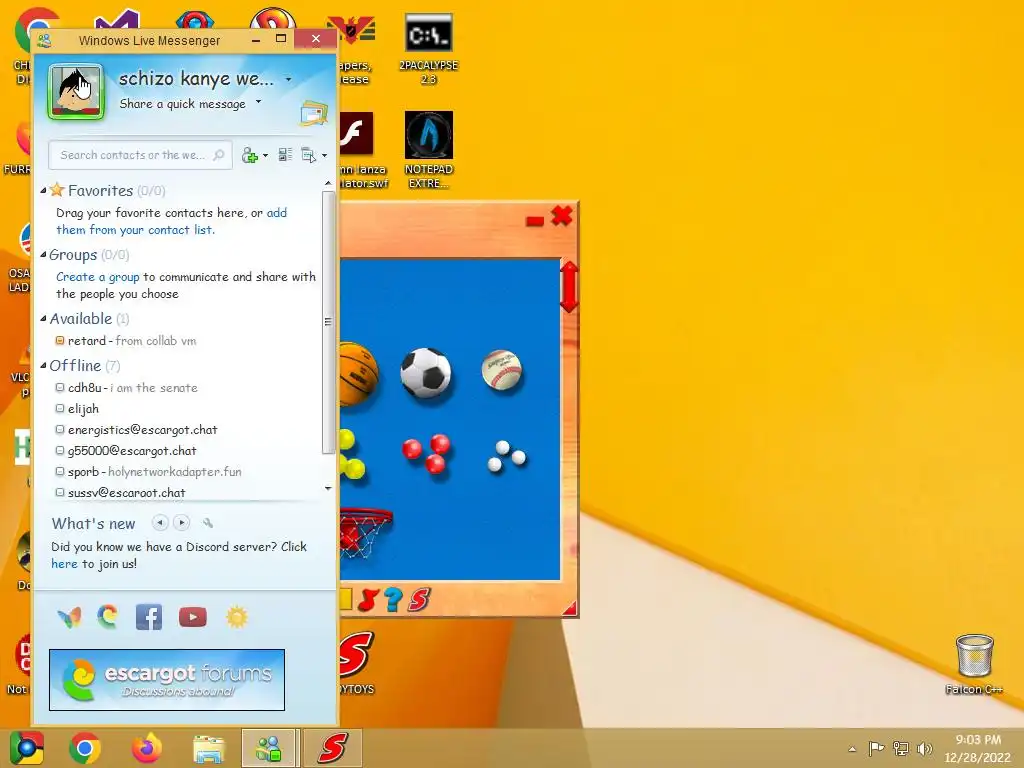The height and width of the screenshot is (768, 1024).
Task: Click the What's new options wrench icon
Action: [x=208, y=522]
